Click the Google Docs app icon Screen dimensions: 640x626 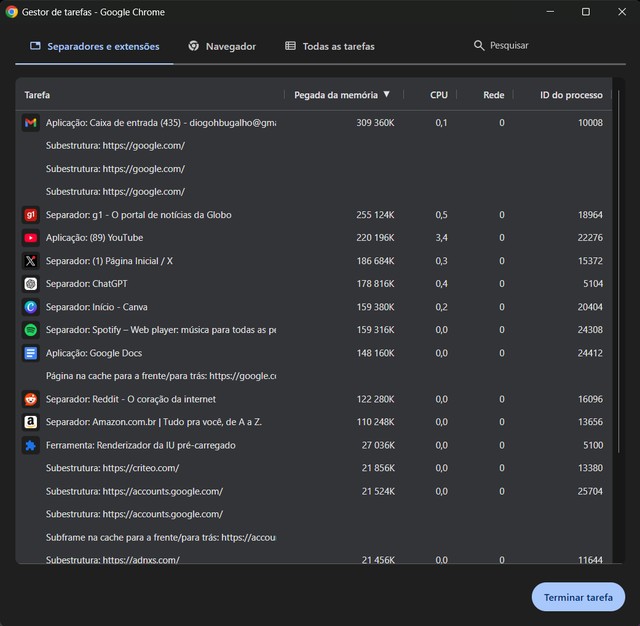(31, 353)
